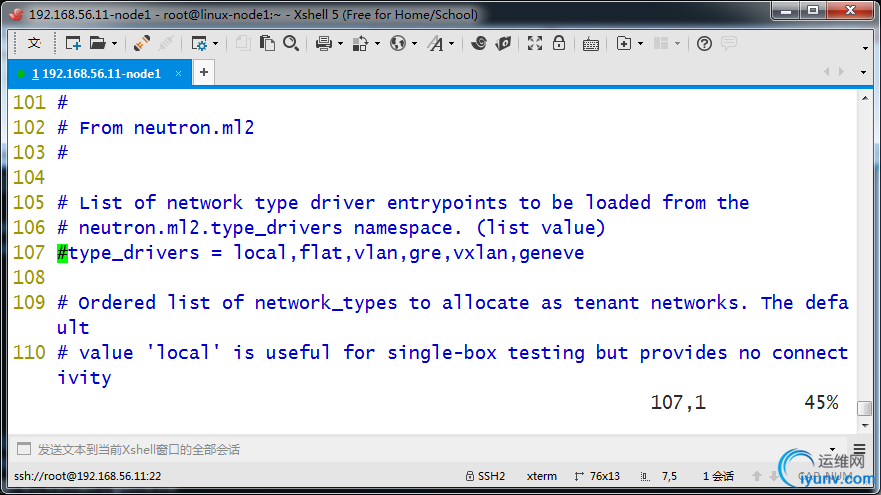This screenshot has height=495, width=881.
Task: Click the lock screen padlock icon
Action: click(x=559, y=43)
